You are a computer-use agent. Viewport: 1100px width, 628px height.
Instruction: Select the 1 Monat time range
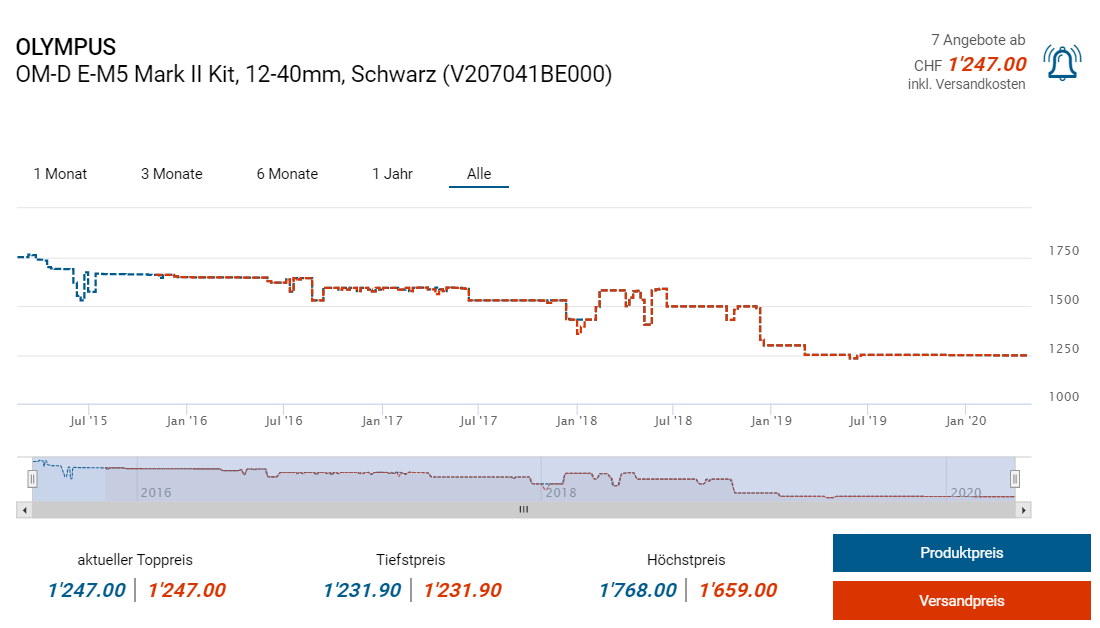60,174
